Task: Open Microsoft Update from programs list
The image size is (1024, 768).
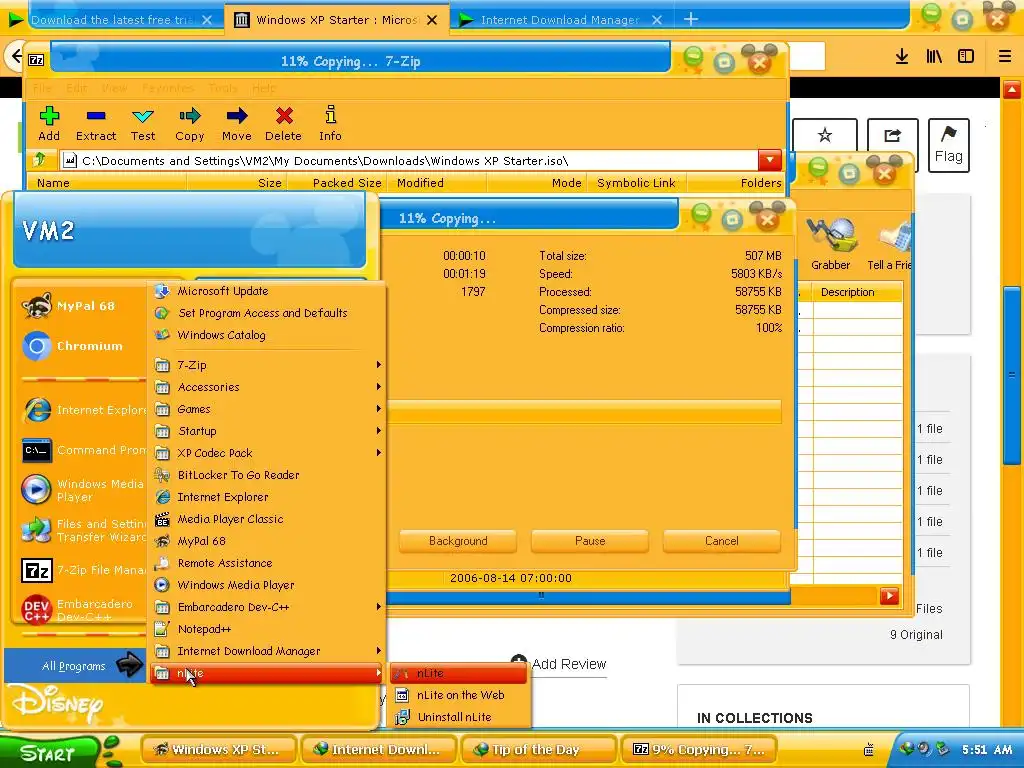Action: tap(268, 291)
